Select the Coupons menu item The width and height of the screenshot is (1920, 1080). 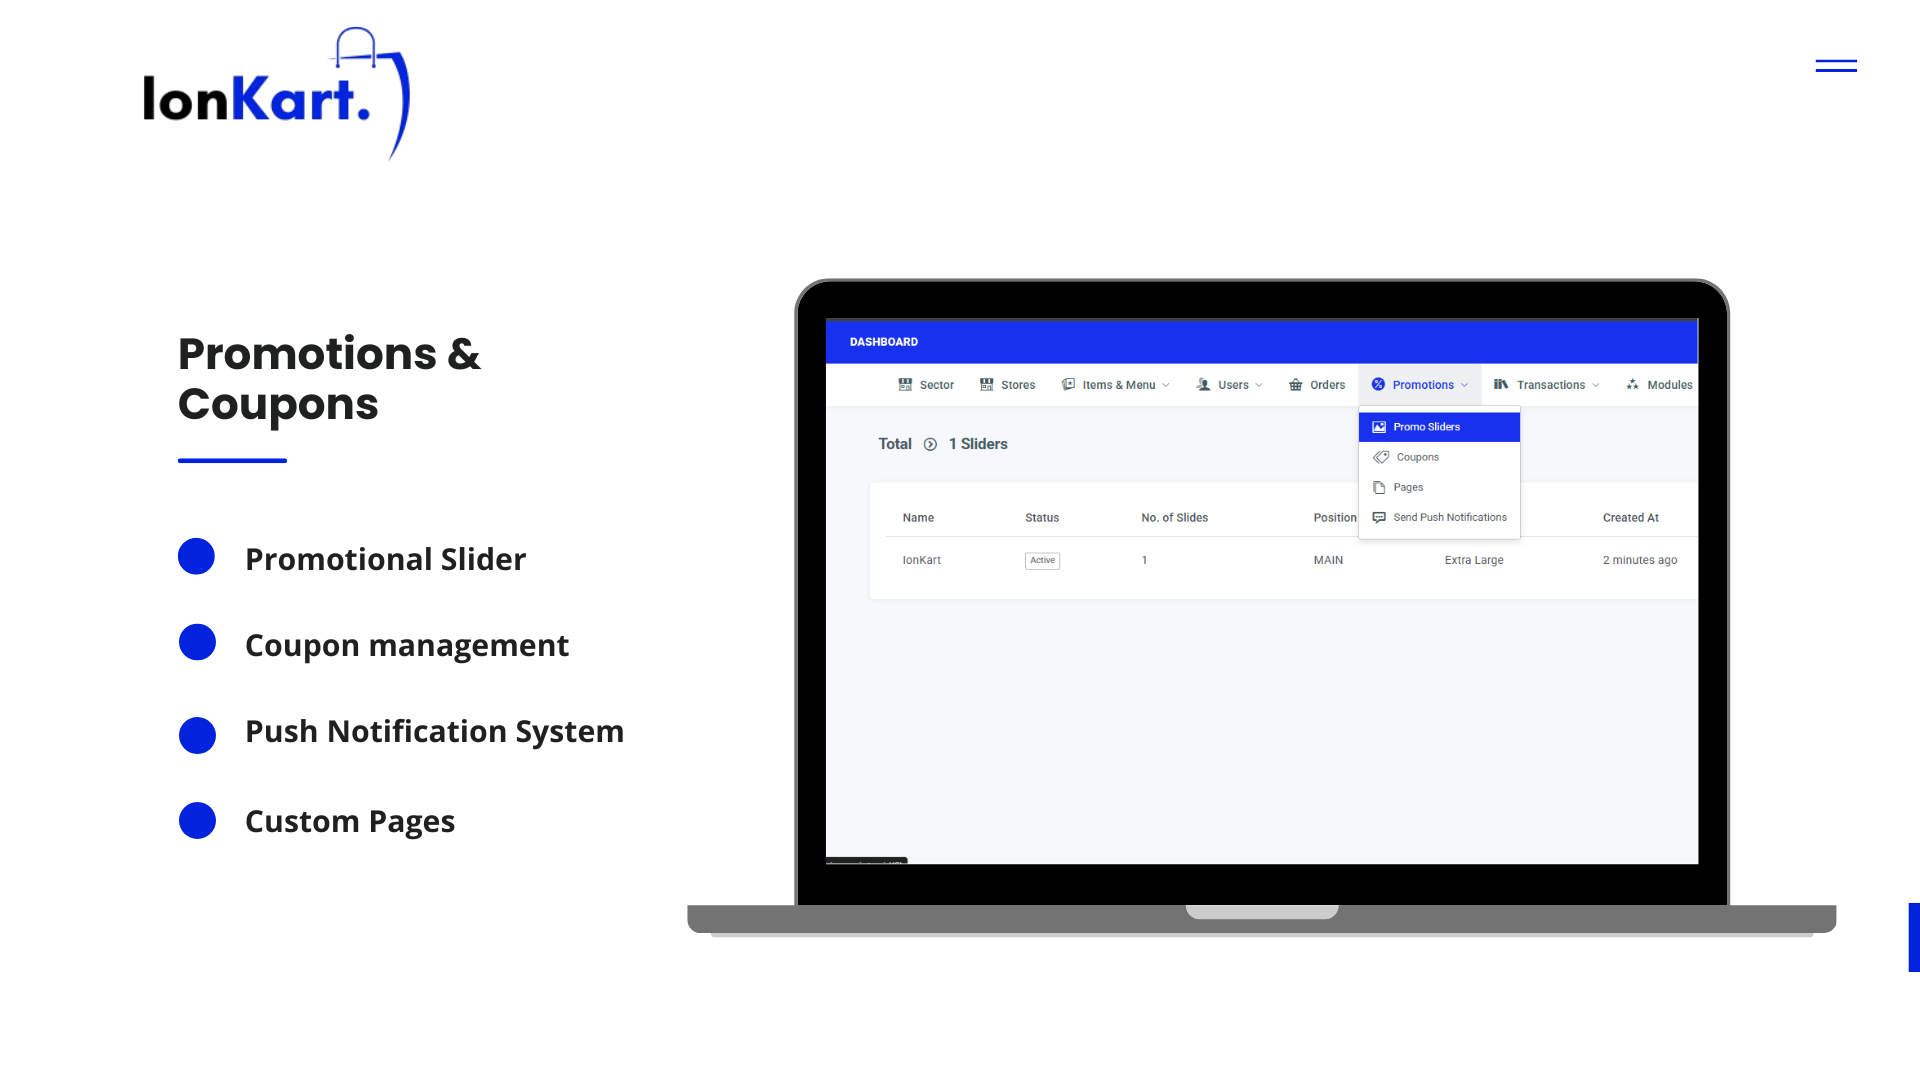1418,456
